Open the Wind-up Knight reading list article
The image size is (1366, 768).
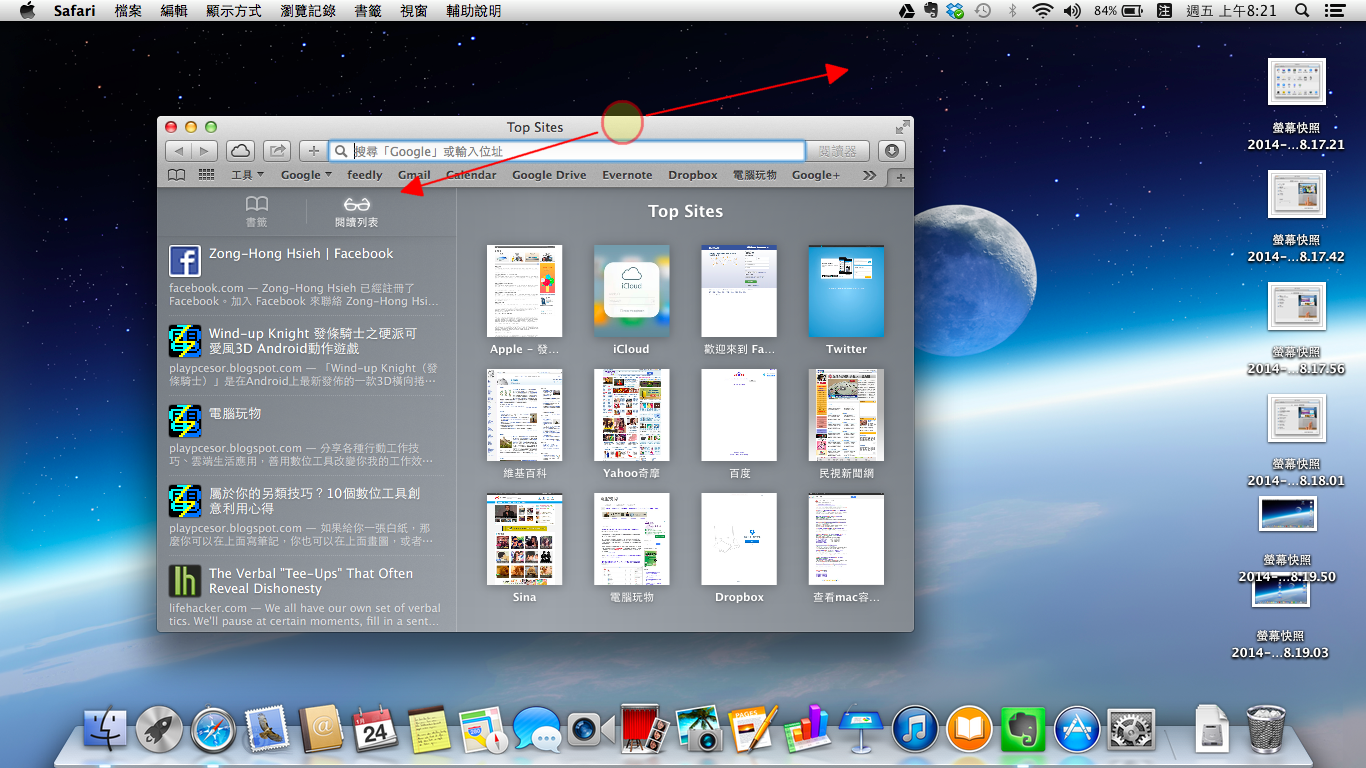[x=306, y=356]
